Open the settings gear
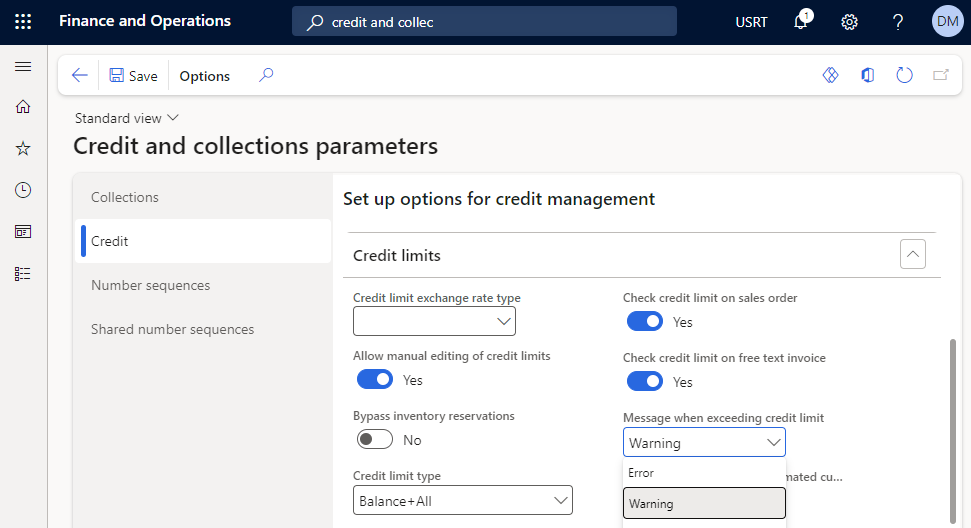971x528 pixels. pyautogui.click(x=850, y=22)
